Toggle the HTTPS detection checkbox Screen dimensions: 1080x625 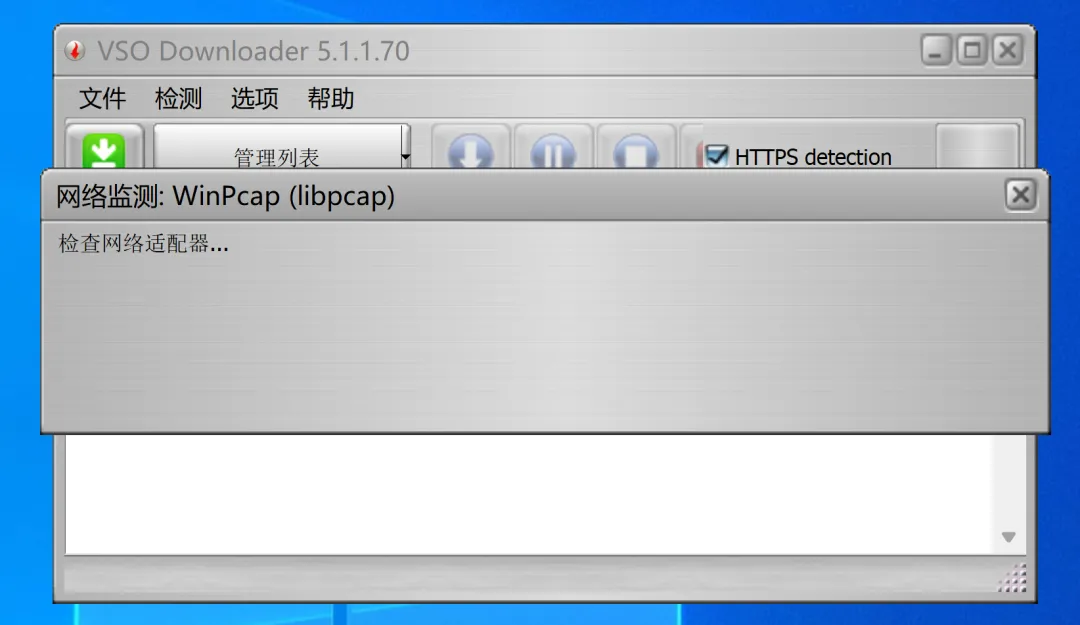[x=716, y=156]
